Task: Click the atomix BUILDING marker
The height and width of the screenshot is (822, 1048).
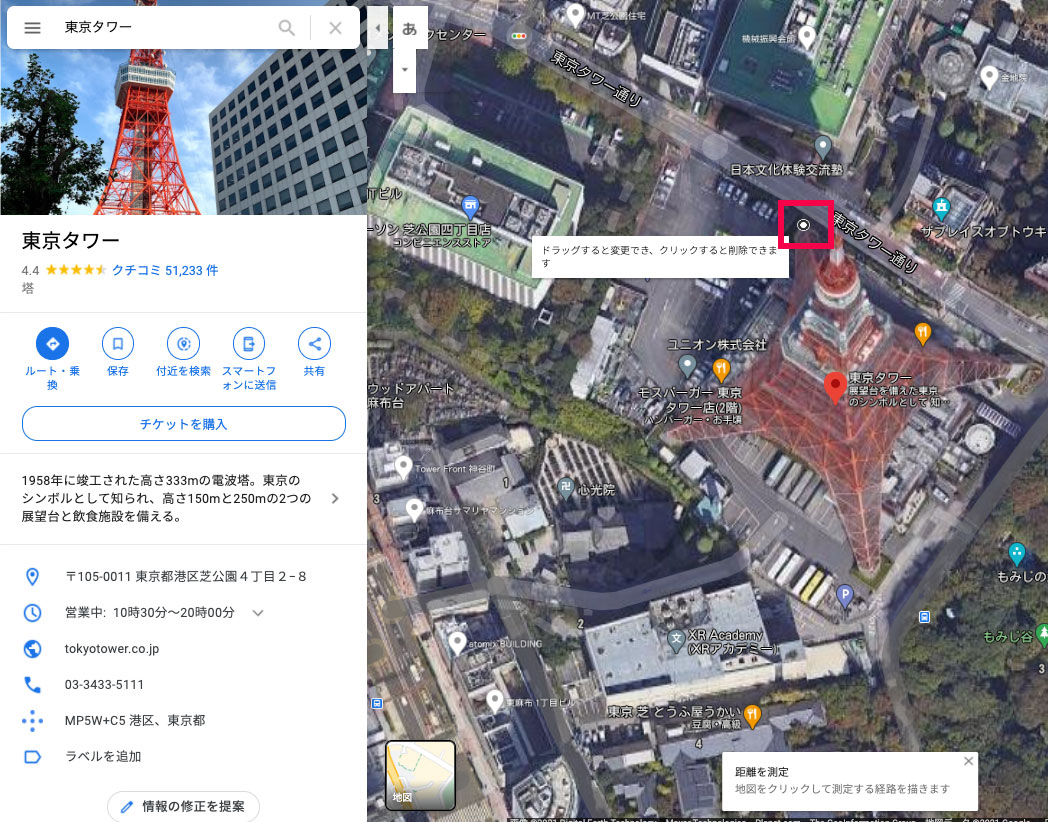Action: 457,642
